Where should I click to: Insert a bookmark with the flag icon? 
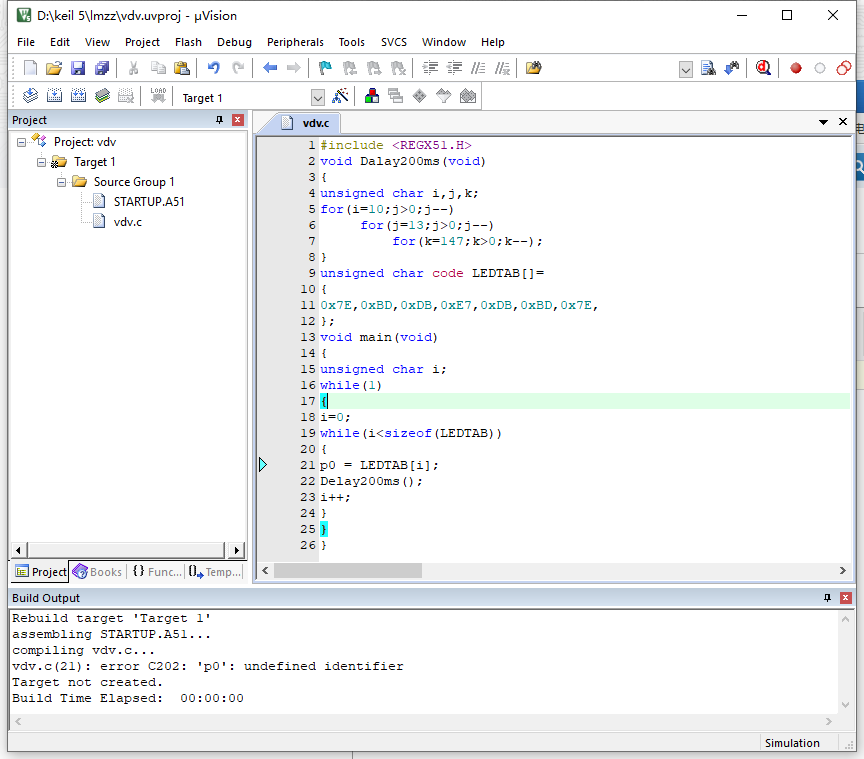coord(325,68)
